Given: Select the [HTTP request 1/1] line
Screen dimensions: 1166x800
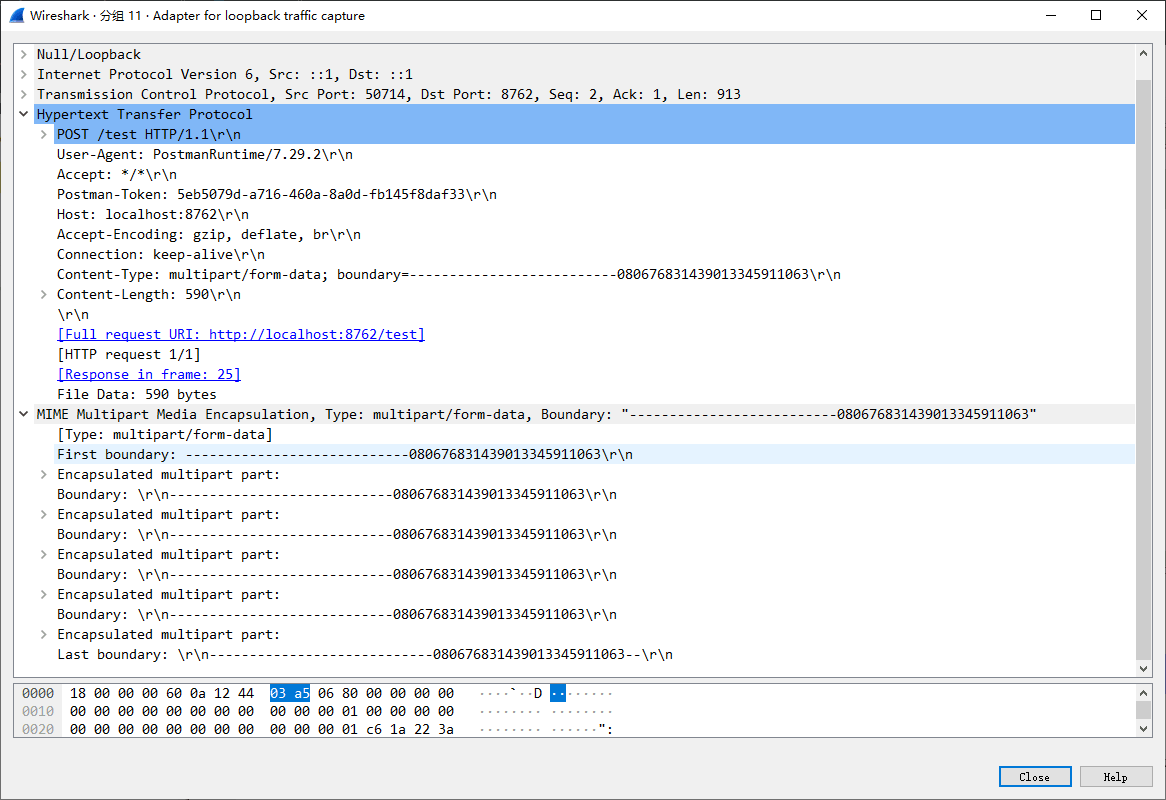Looking at the screenshot, I should [x=129, y=355].
